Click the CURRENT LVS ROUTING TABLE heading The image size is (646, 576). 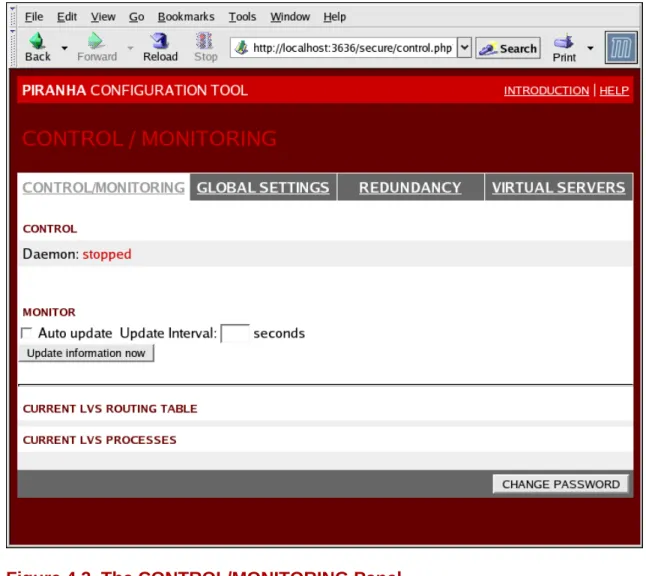(x=110, y=409)
